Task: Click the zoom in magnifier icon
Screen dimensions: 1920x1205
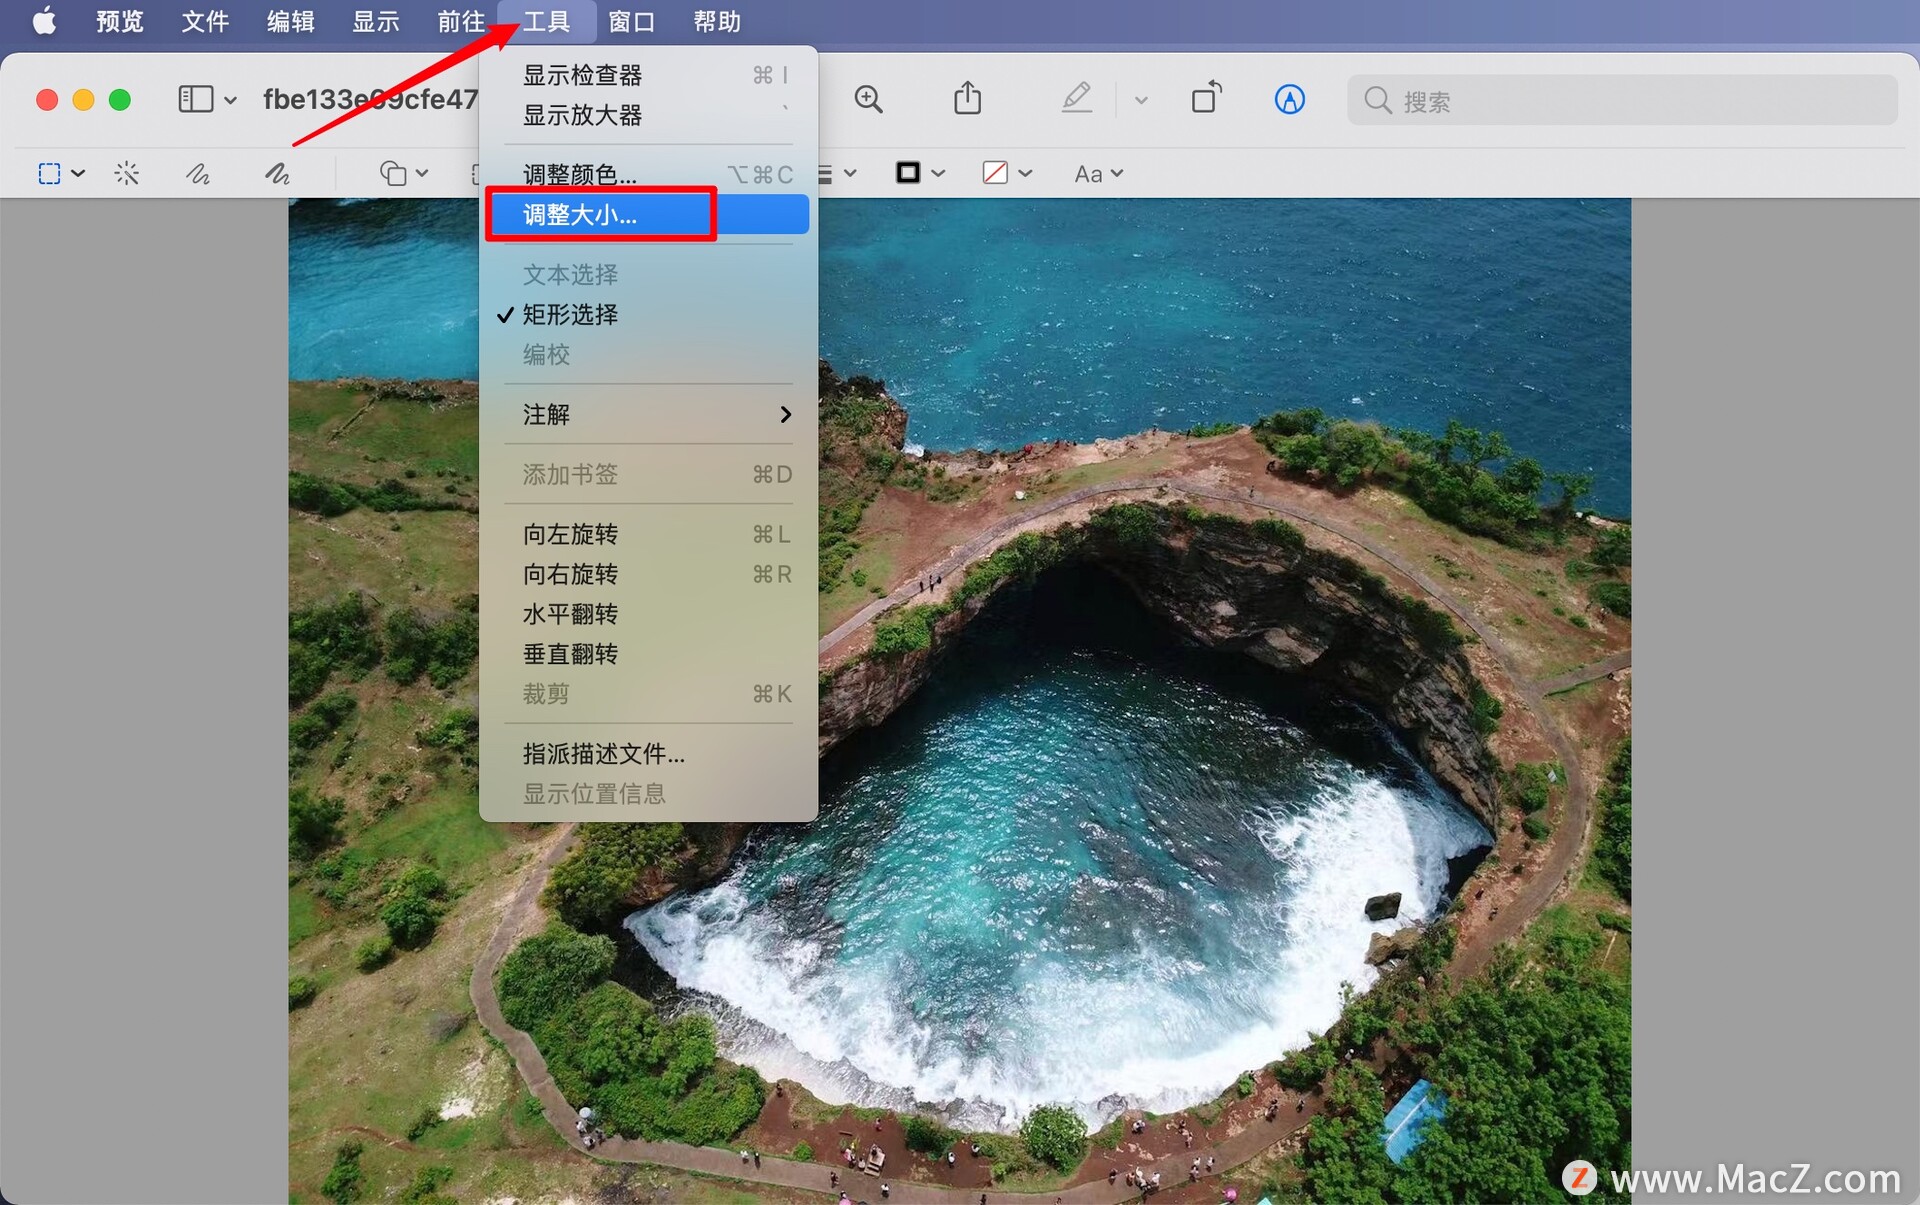Action: tap(868, 99)
